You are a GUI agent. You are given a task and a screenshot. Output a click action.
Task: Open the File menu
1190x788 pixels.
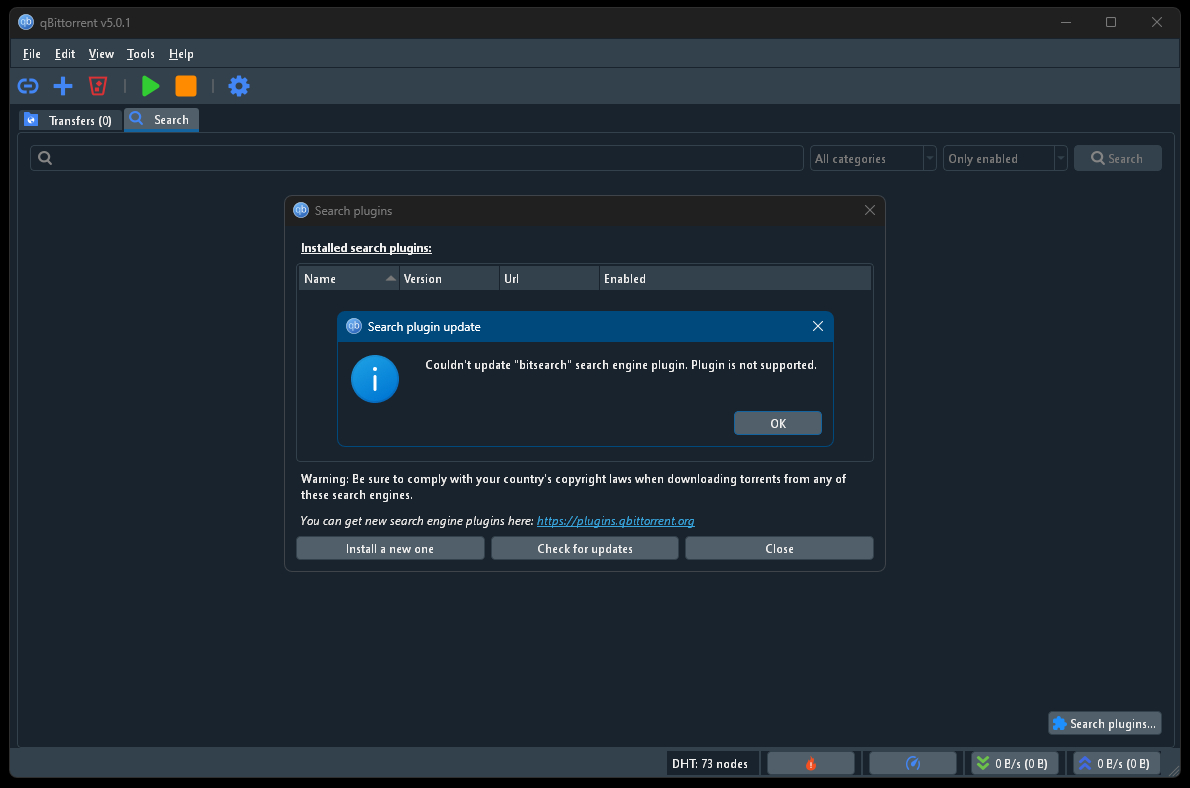pyautogui.click(x=32, y=54)
